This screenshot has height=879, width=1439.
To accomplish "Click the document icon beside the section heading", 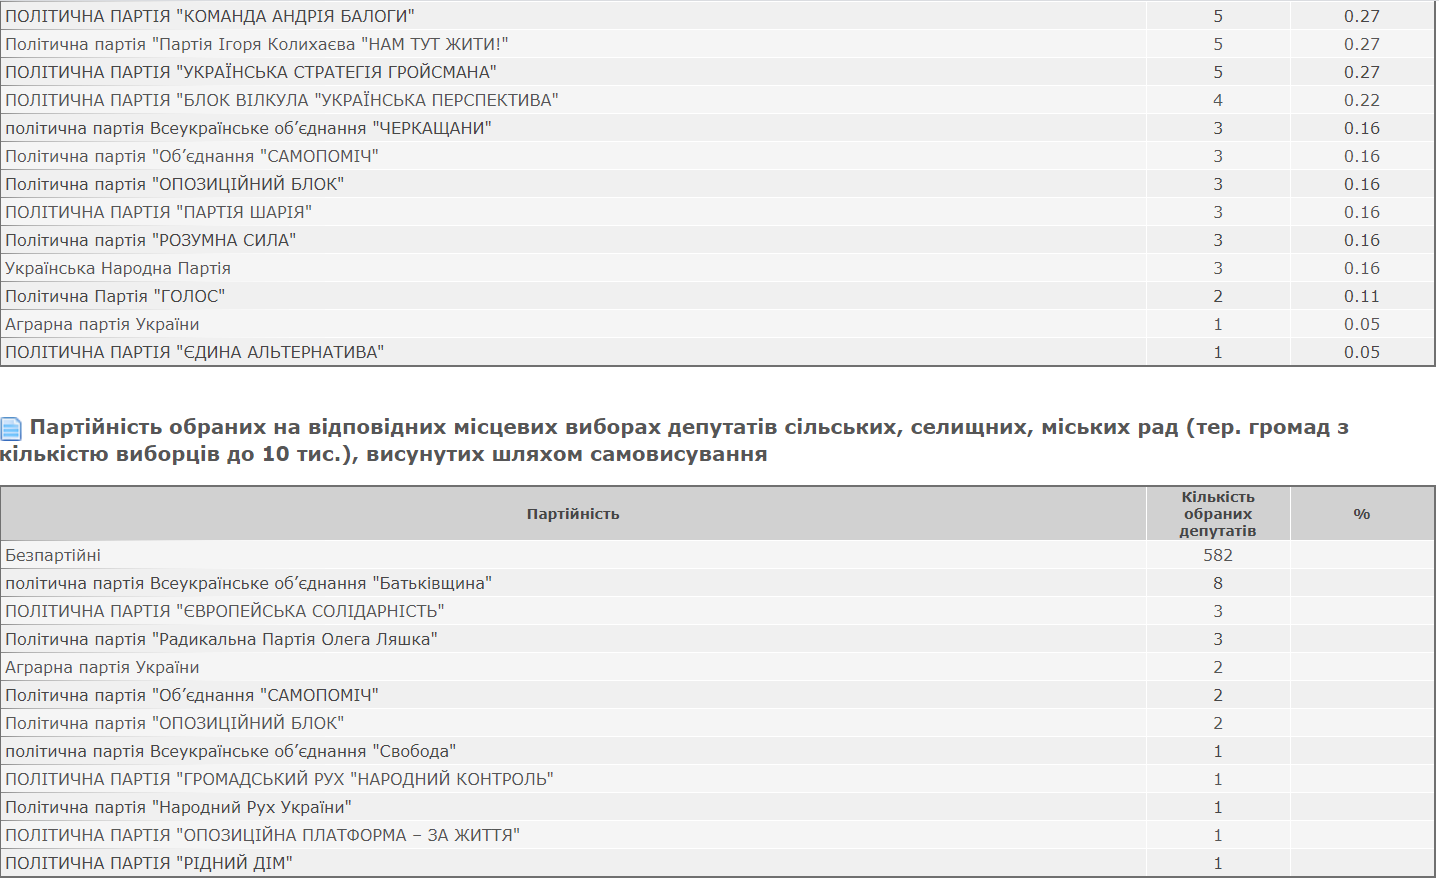I will pyautogui.click(x=11, y=429).
